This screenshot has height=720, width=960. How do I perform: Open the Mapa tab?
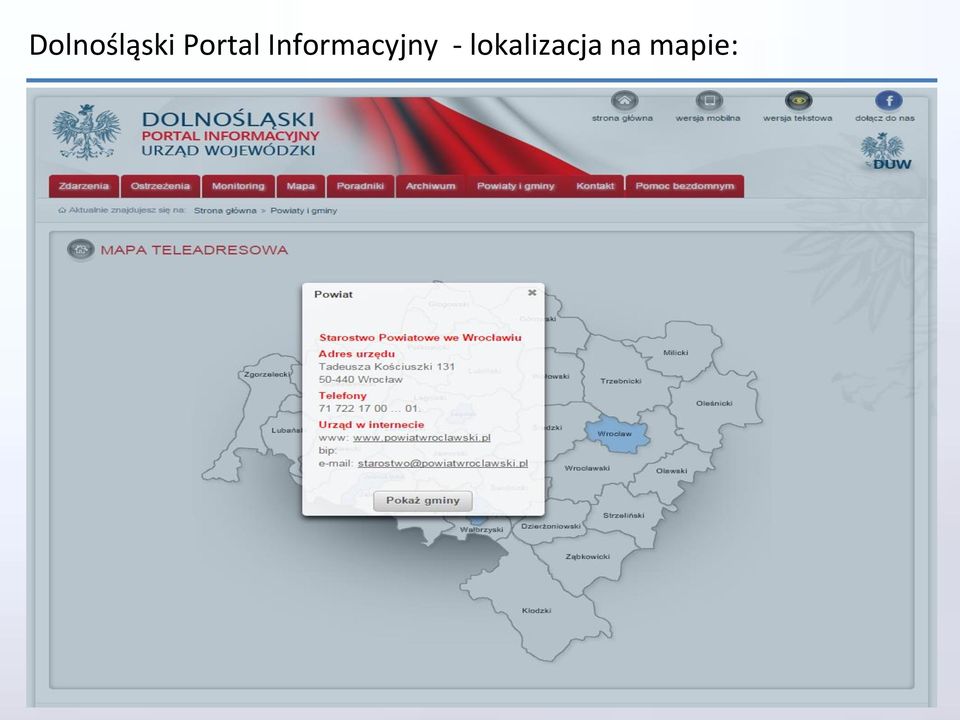301,186
